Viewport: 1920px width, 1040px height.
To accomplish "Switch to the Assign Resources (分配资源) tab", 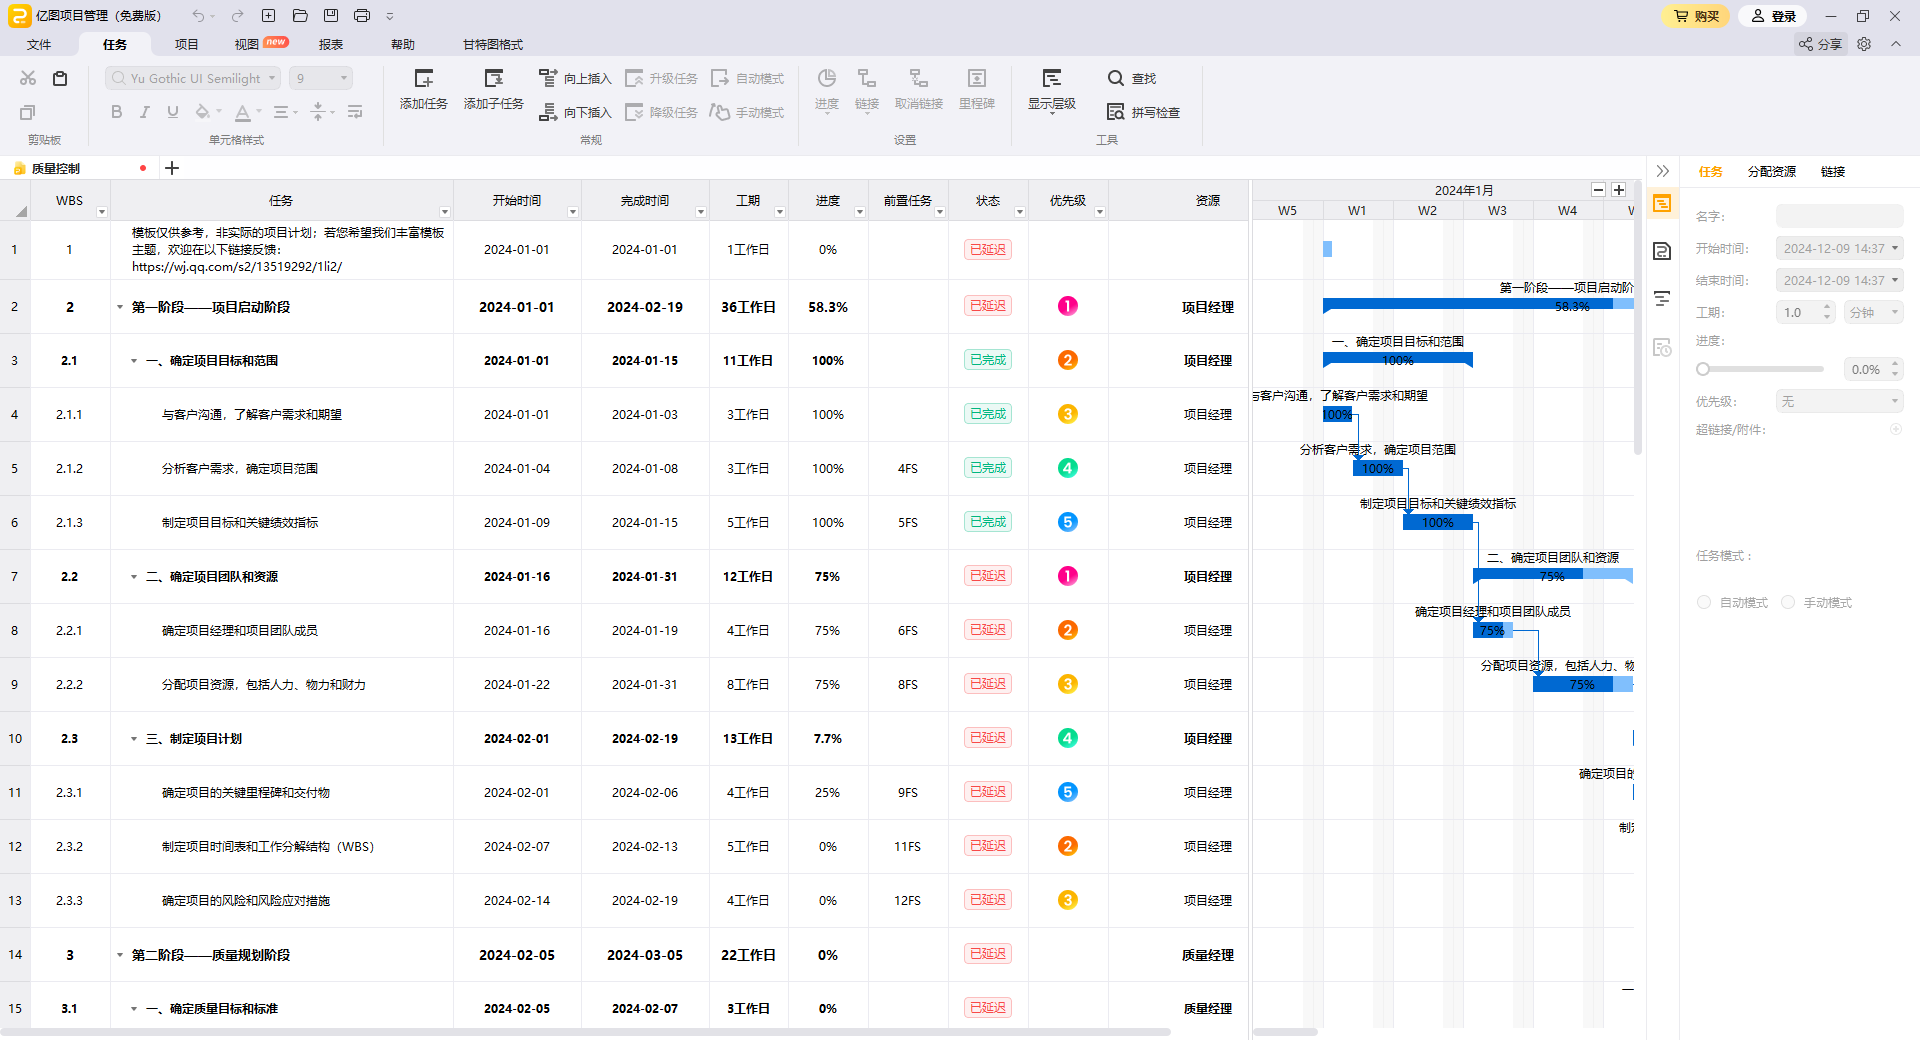I will 1771,171.
